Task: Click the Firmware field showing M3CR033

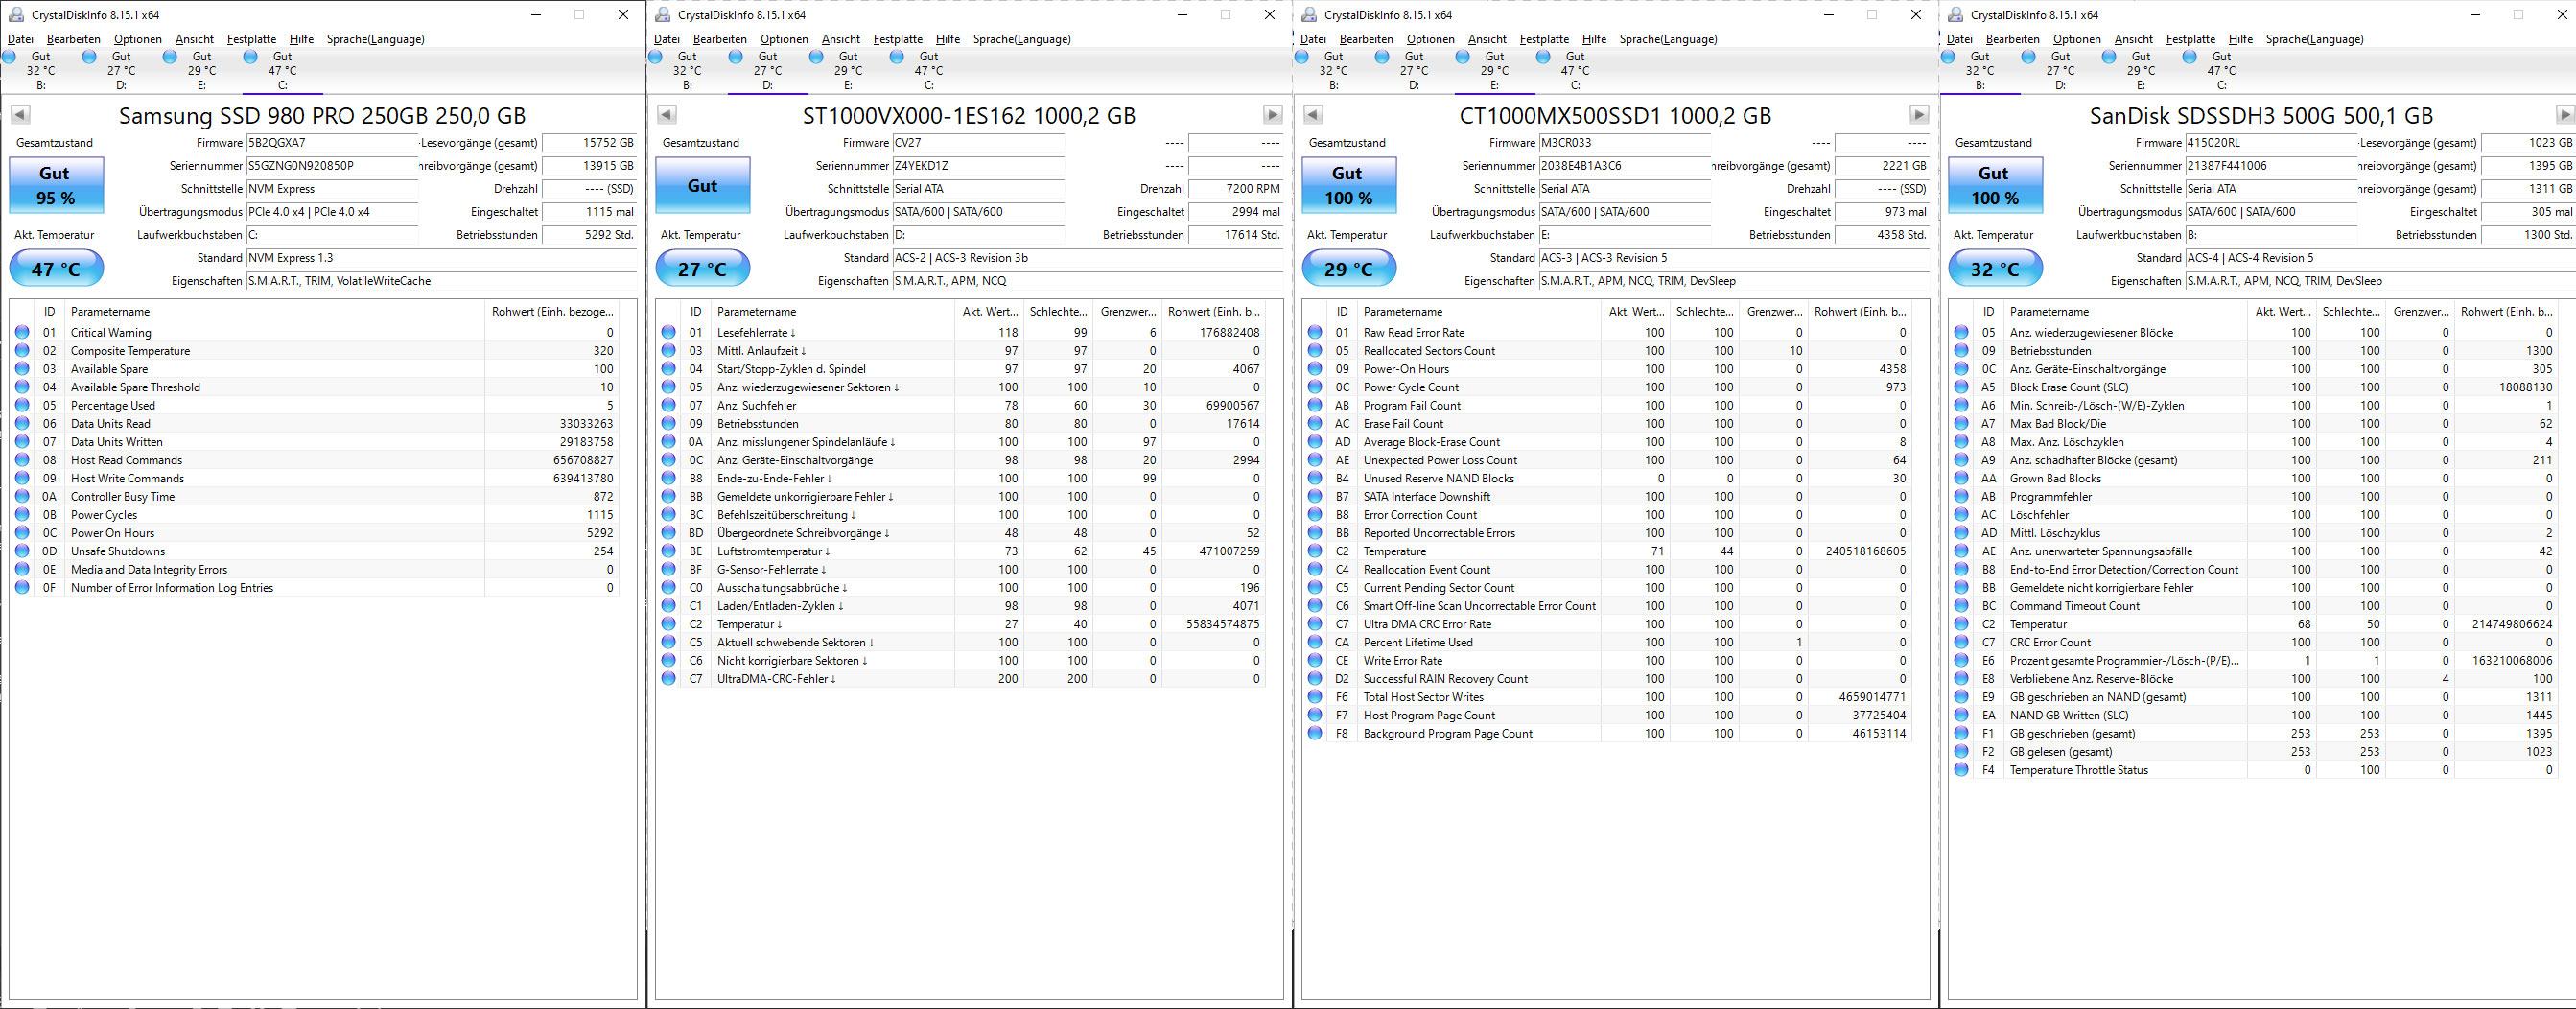Action: (x=1625, y=143)
